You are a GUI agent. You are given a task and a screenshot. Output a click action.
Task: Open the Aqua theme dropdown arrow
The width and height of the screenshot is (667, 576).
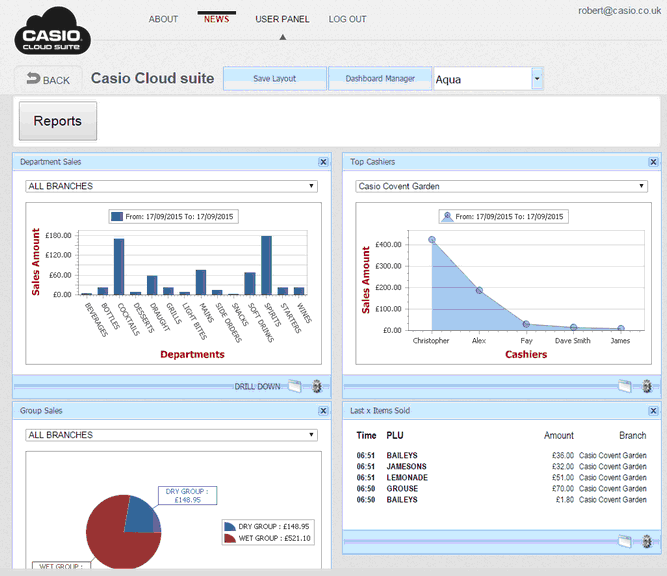point(537,79)
